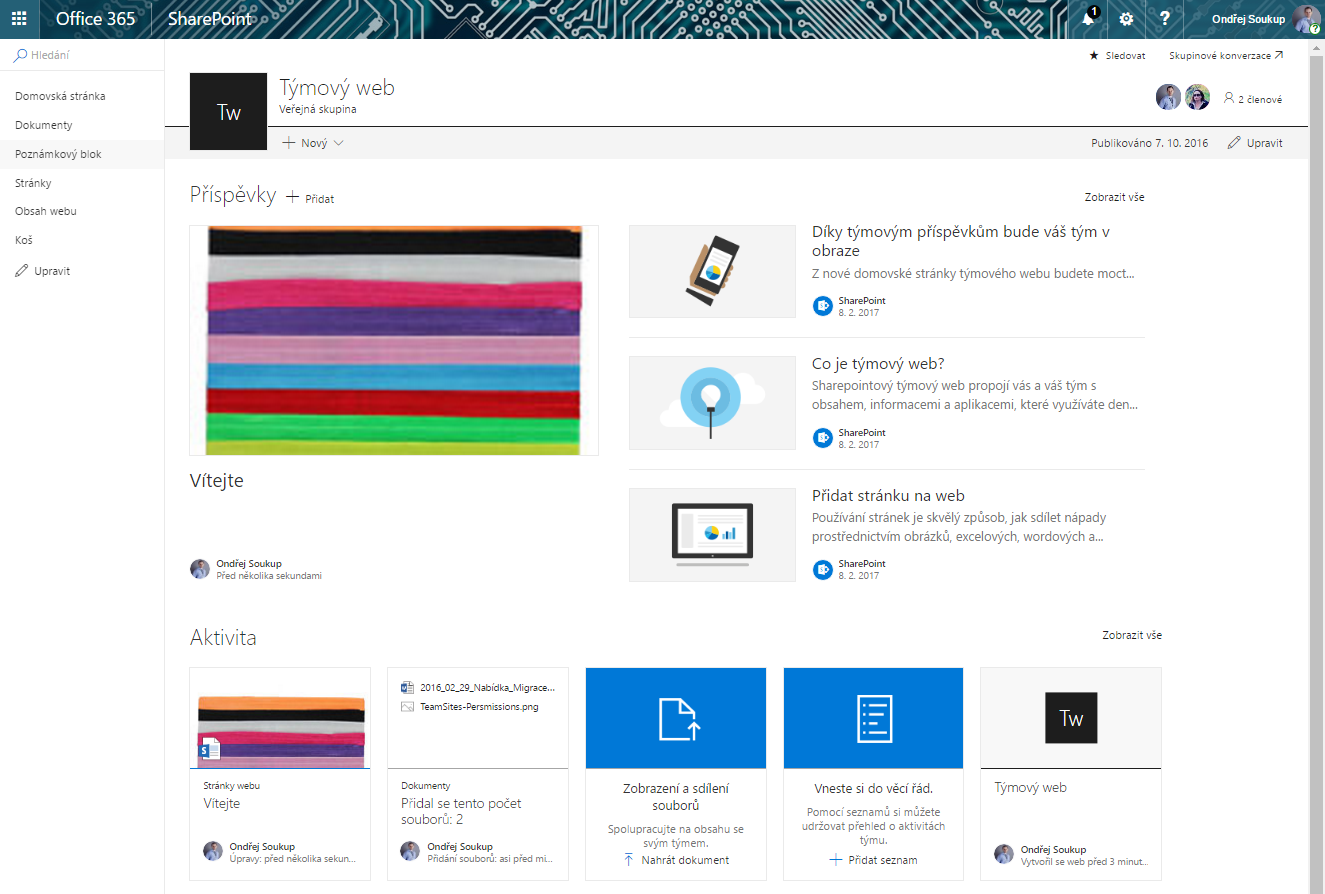The height and width of the screenshot is (894, 1325).
Task: Open 'Co je týmový web?' article title
Action: click(878, 364)
